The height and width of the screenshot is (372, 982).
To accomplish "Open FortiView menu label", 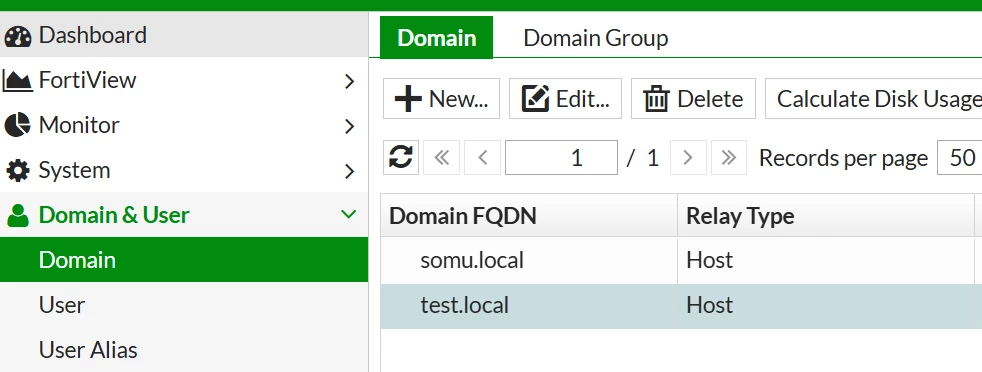I will (87, 80).
